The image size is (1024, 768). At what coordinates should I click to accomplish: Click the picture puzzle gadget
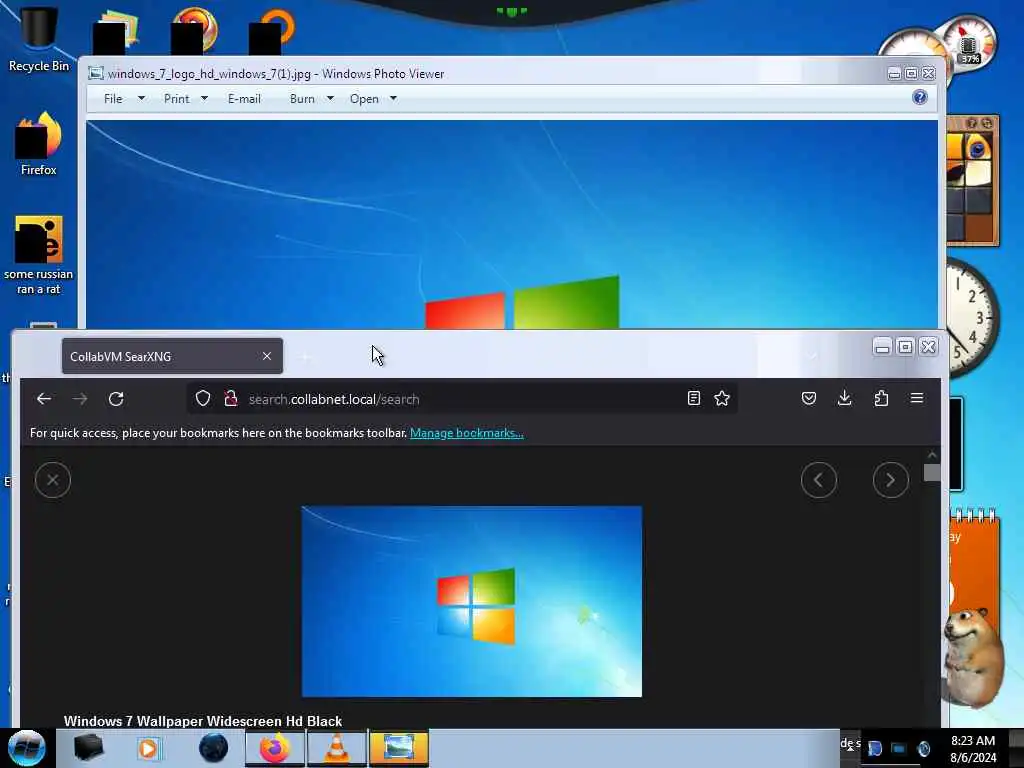pyautogui.click(x=972, y=182)
